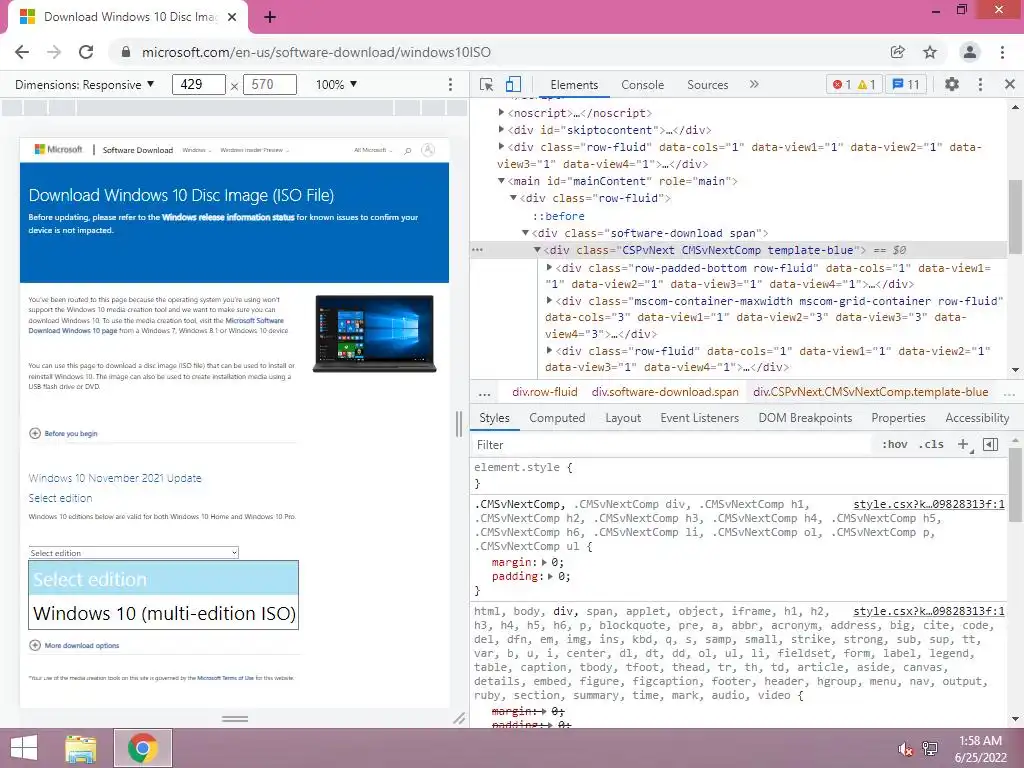The width and height of the screenshot is (1024, 768).
Task: Click the styles Filter input
Action: click(673, 444)
